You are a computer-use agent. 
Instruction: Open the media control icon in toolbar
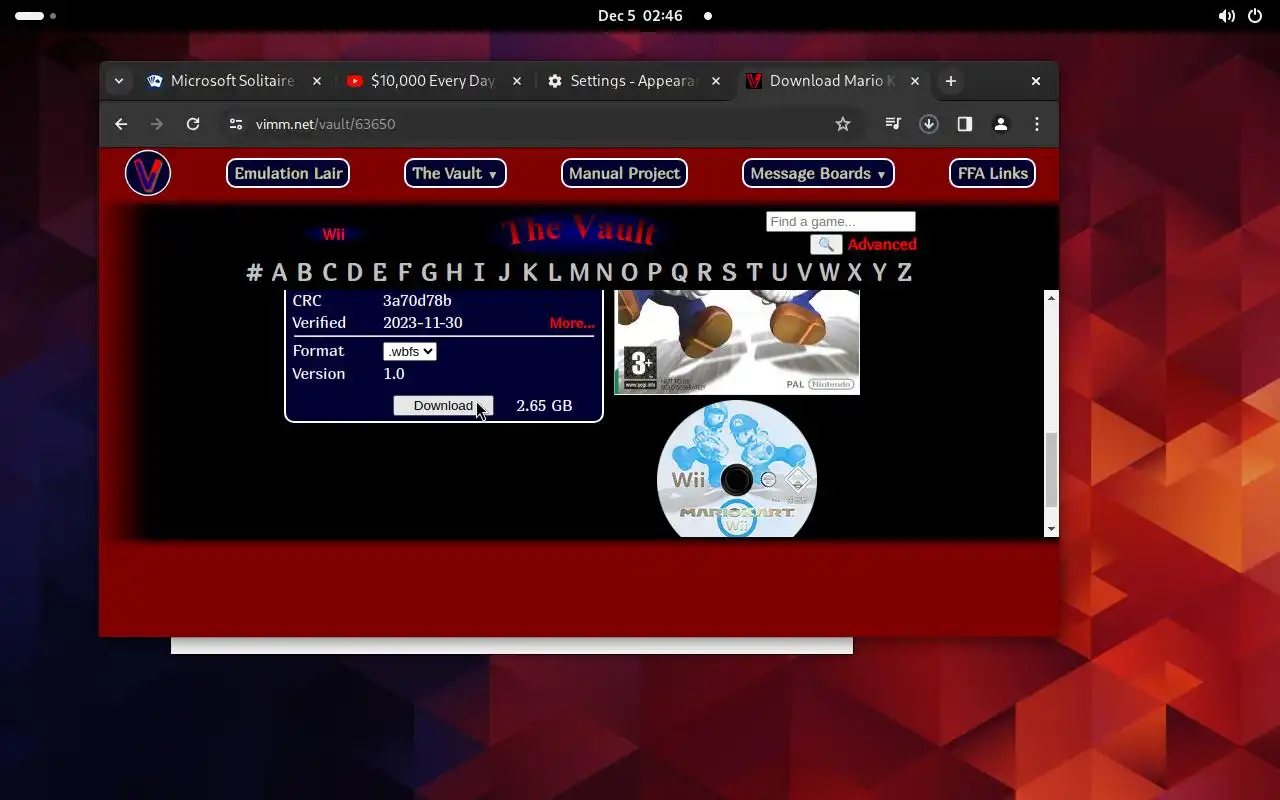click(893, 124)
